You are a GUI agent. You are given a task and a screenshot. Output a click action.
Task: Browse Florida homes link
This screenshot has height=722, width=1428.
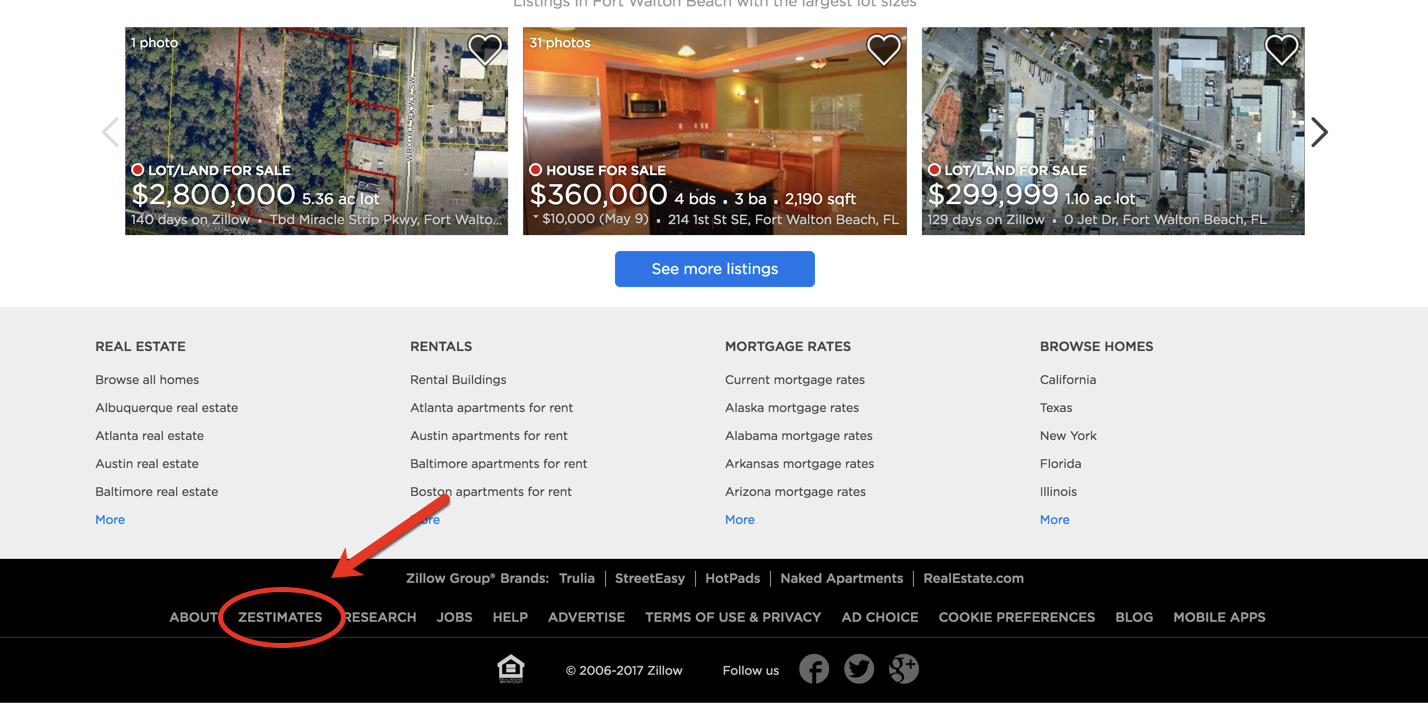point(1060,464)
